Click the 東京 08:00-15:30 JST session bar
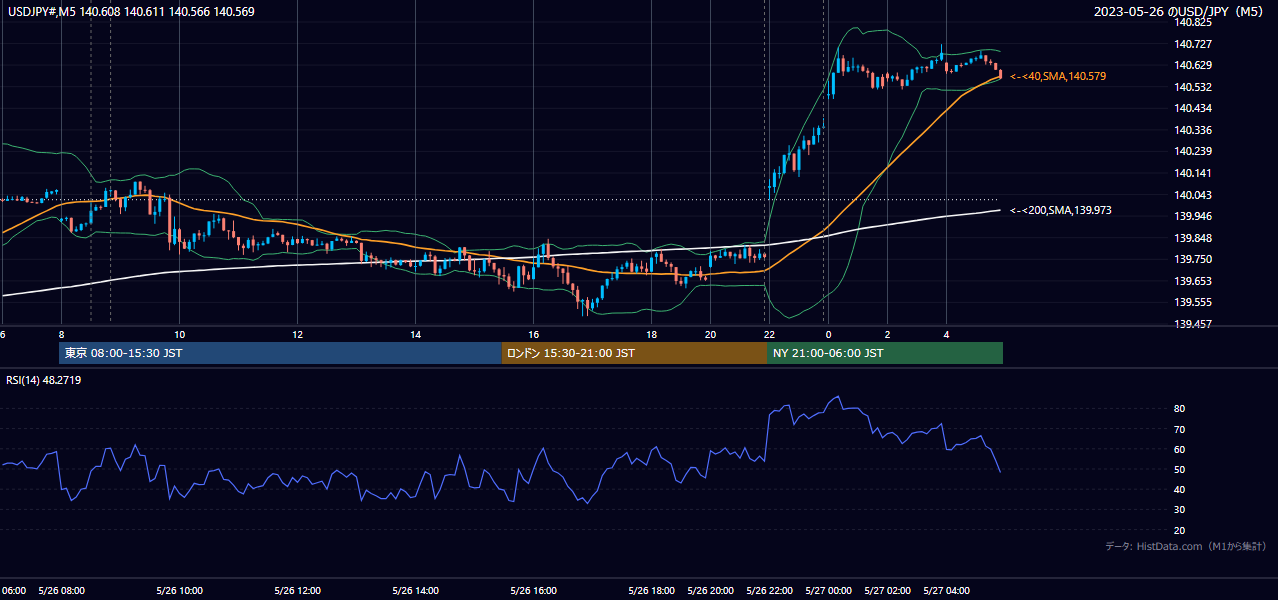 point(280,353)
